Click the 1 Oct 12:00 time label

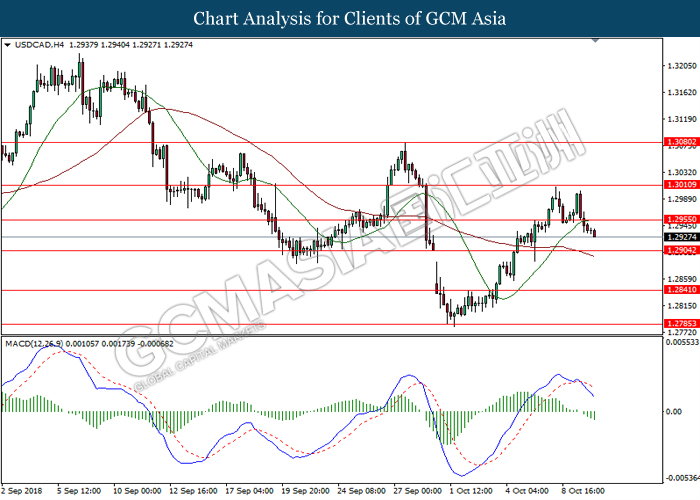471,491
